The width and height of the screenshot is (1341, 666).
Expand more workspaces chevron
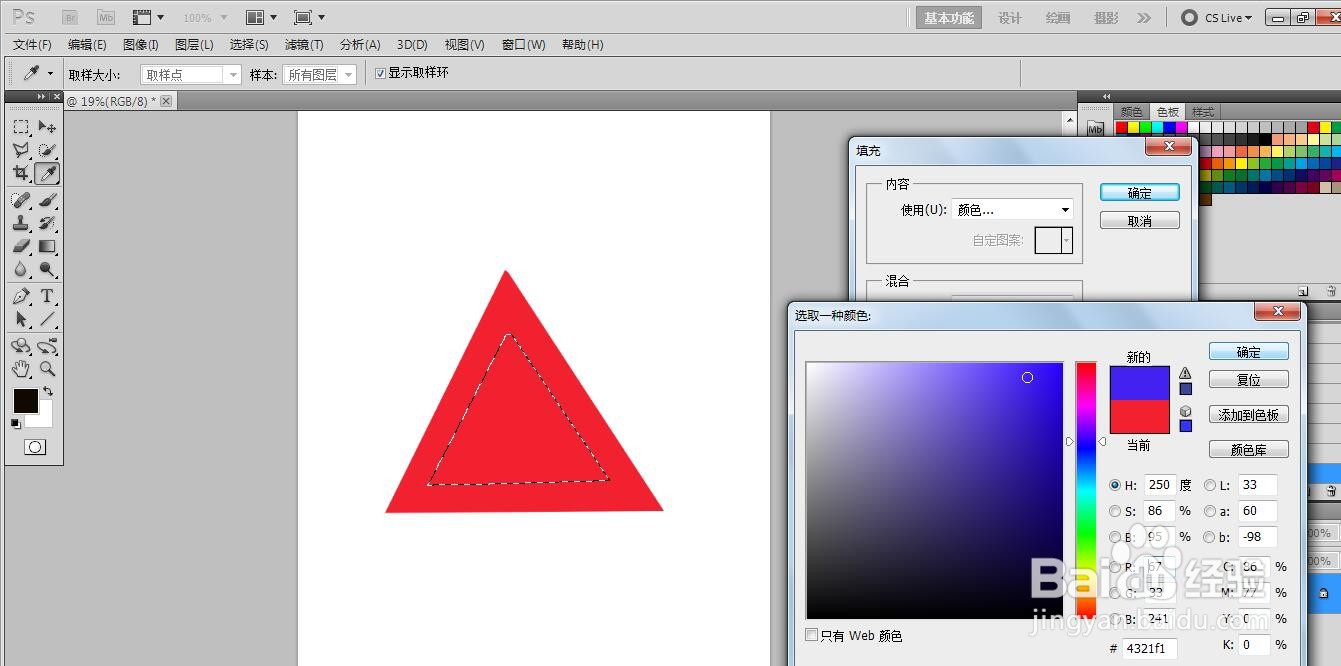coord(1144,18)
